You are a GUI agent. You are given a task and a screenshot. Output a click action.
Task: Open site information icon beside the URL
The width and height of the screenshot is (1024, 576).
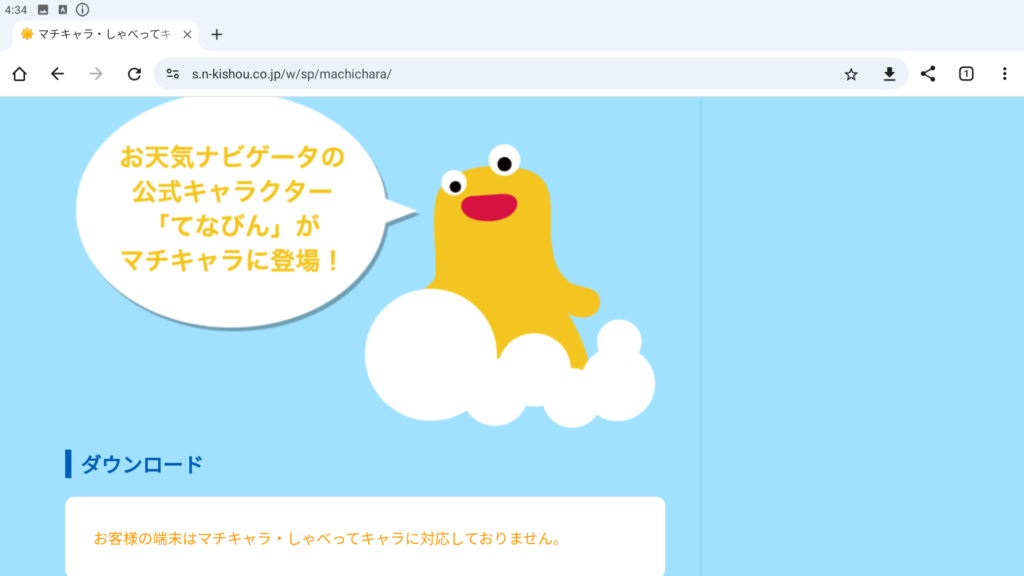pyautogui.click(x=173, y=74)
